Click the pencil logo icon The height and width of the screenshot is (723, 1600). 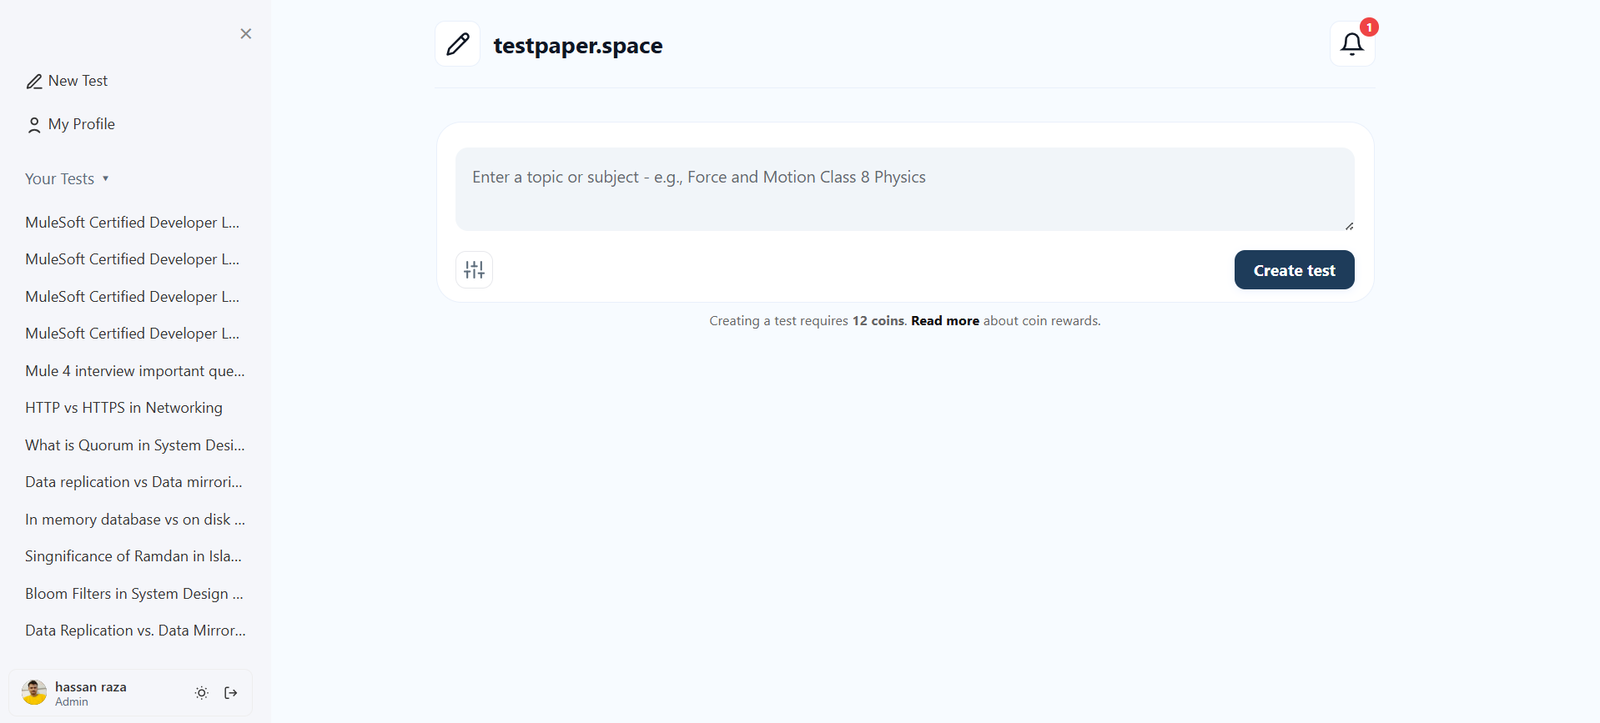coord(458,44)
